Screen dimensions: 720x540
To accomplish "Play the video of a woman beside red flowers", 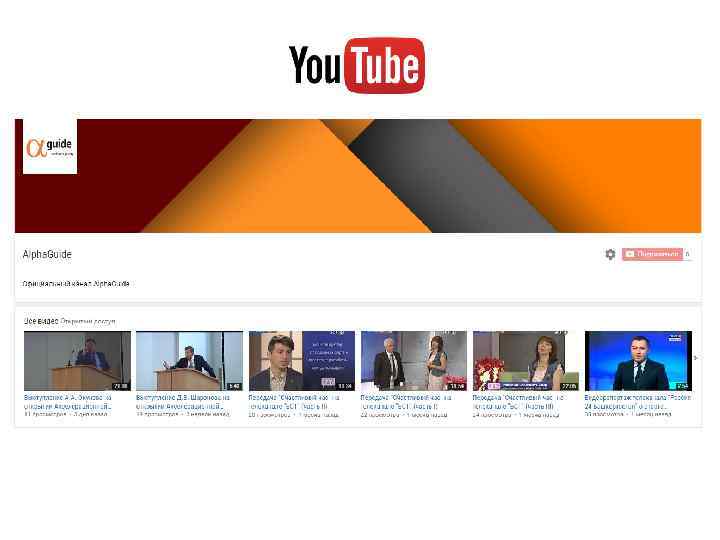I will point(526,361).
